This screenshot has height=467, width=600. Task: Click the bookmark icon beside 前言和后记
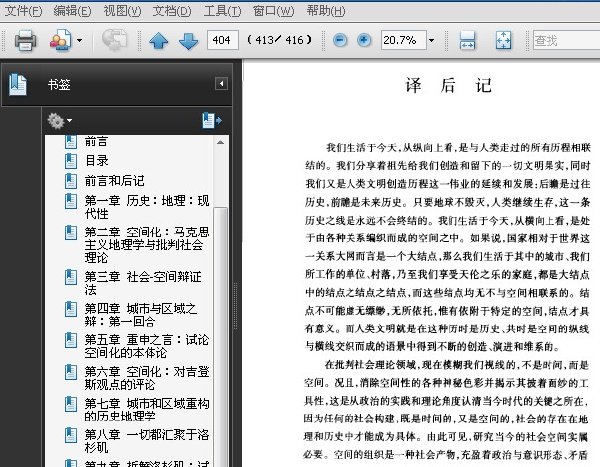pyautogui.click(x=71, y=181)
